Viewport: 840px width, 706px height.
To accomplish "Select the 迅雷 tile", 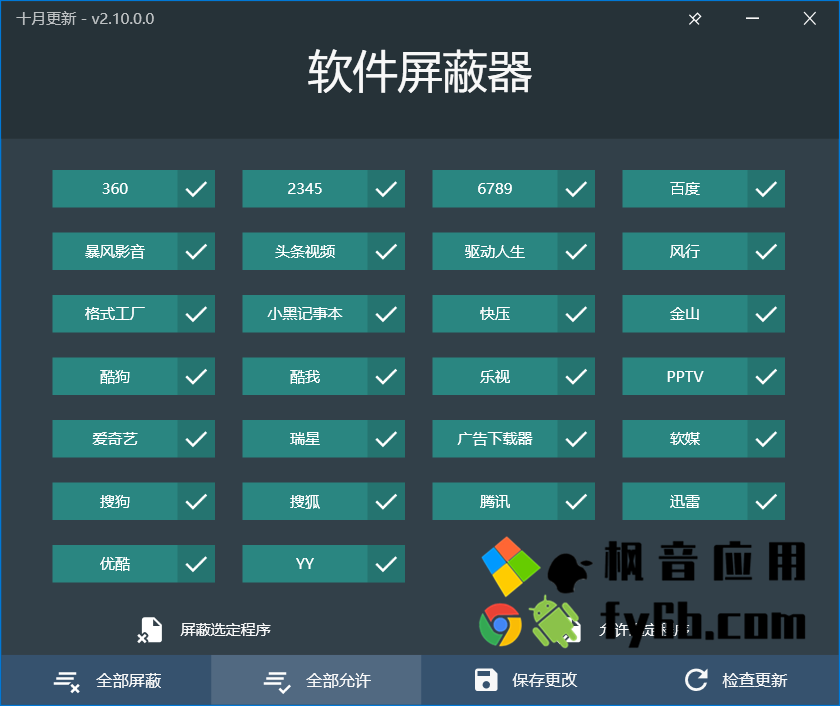I will tap(703, 501).
